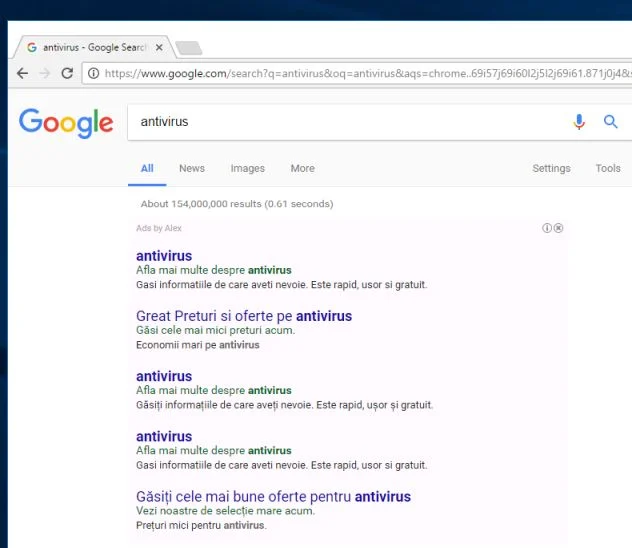Open the More search menu

(303, 168)
